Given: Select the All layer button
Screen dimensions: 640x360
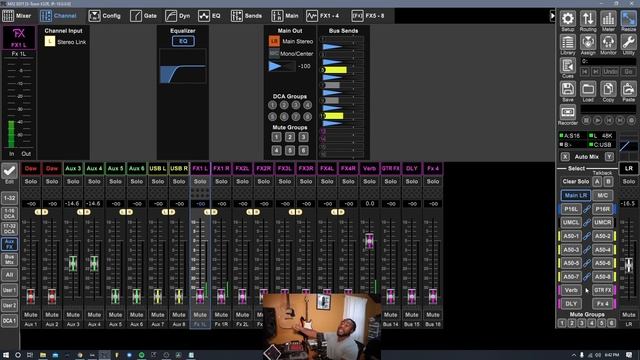Looking at the screenshot, I should (x=9, y=275).
